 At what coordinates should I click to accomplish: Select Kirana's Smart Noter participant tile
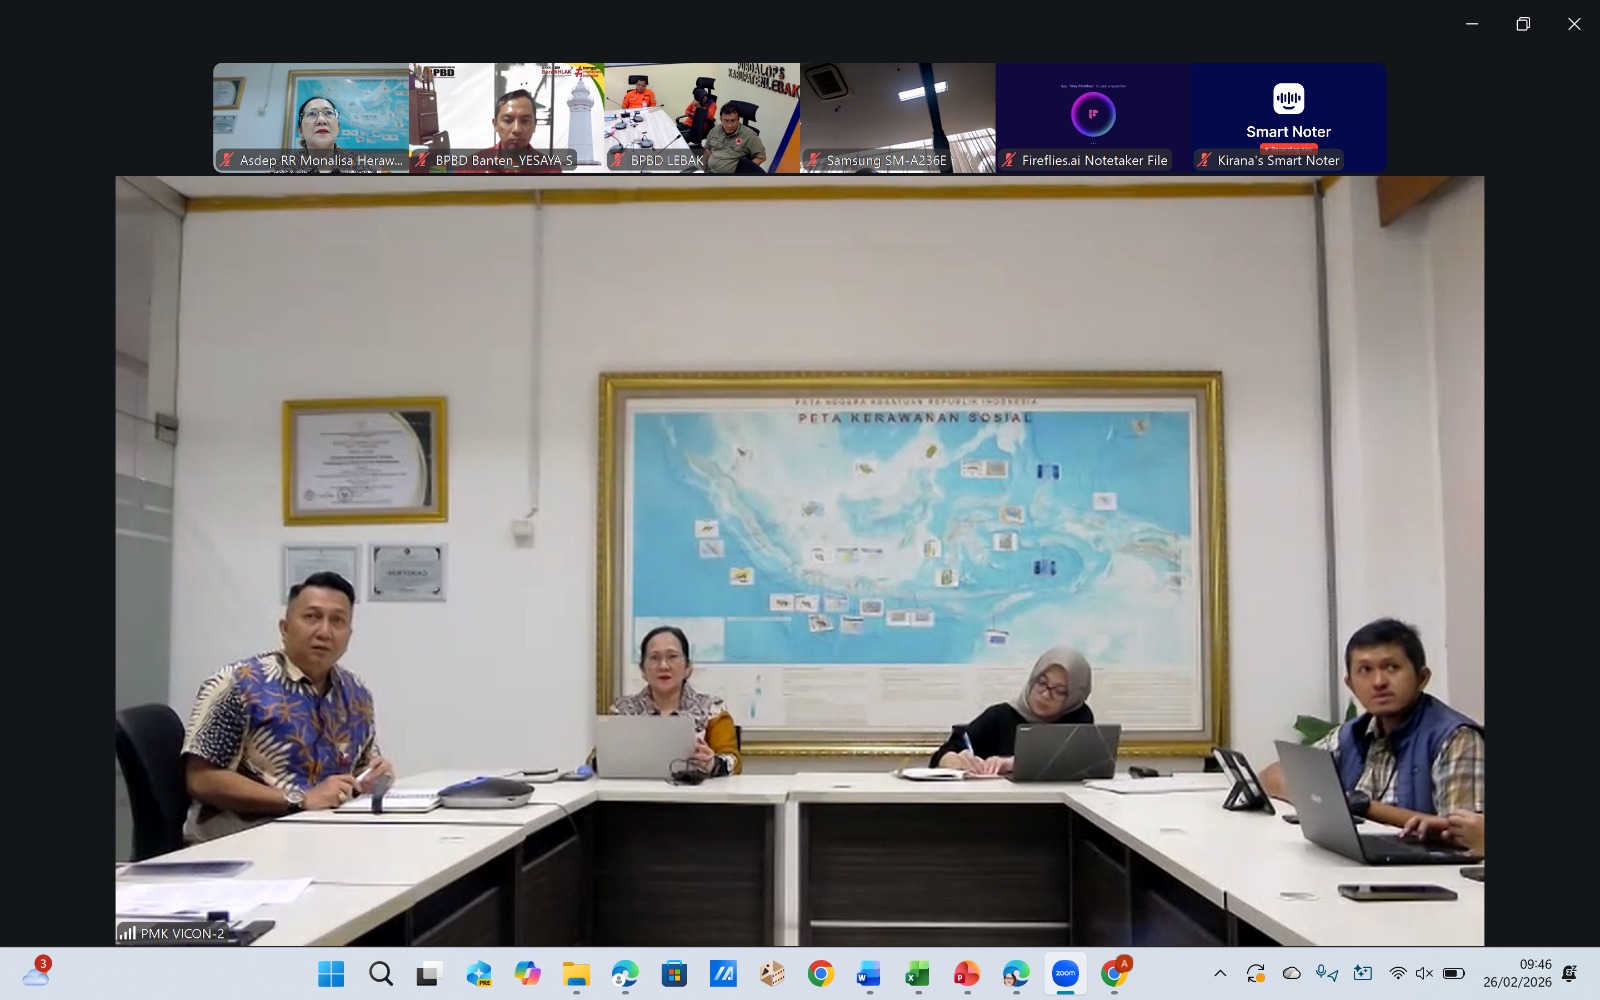click(1288, 118)
